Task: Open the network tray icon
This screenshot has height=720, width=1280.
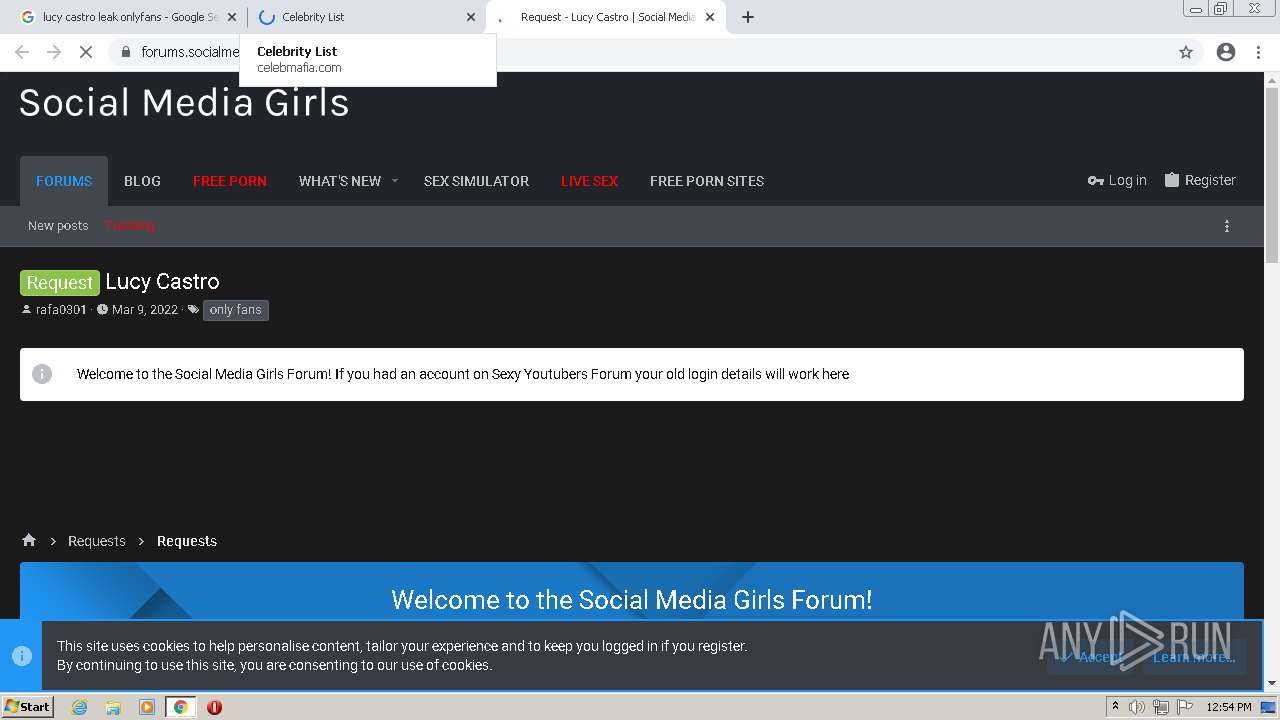Action: 1161,707
